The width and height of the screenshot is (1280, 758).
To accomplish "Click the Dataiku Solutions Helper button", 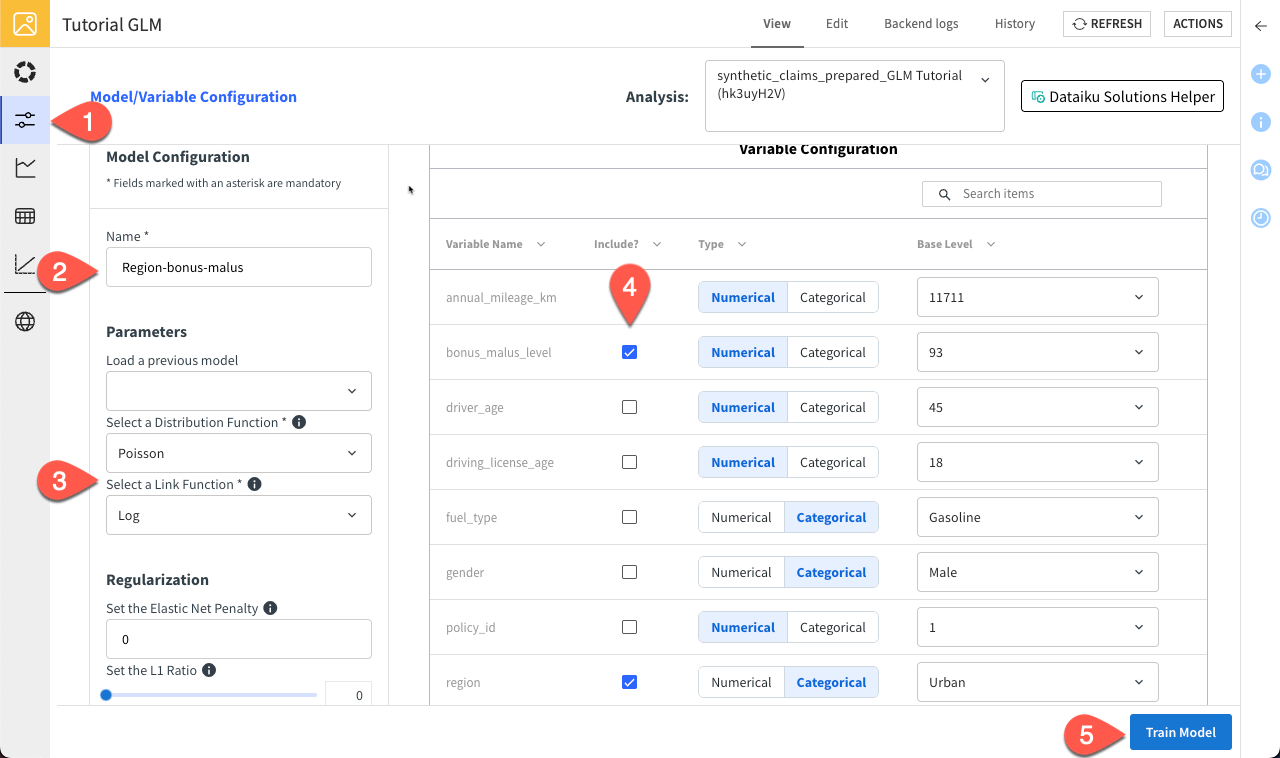I will tap(1122, 97).
